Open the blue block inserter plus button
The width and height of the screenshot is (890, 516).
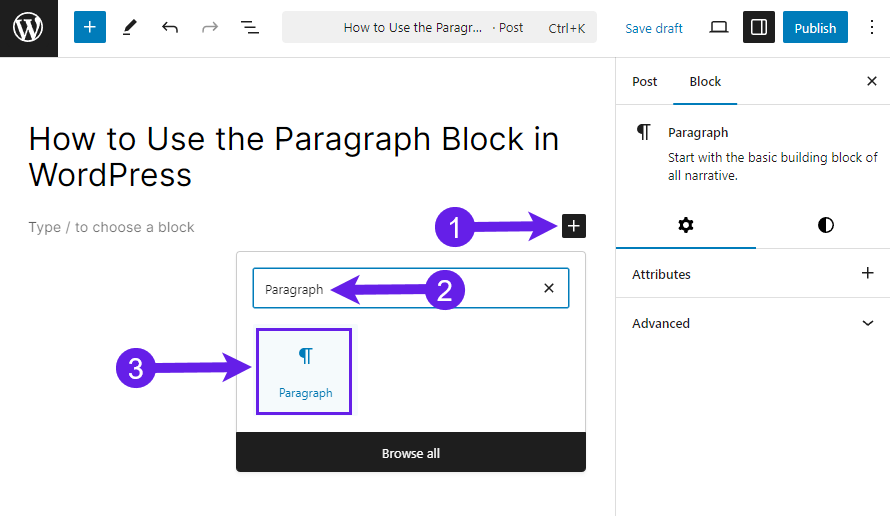pos(90,27)
